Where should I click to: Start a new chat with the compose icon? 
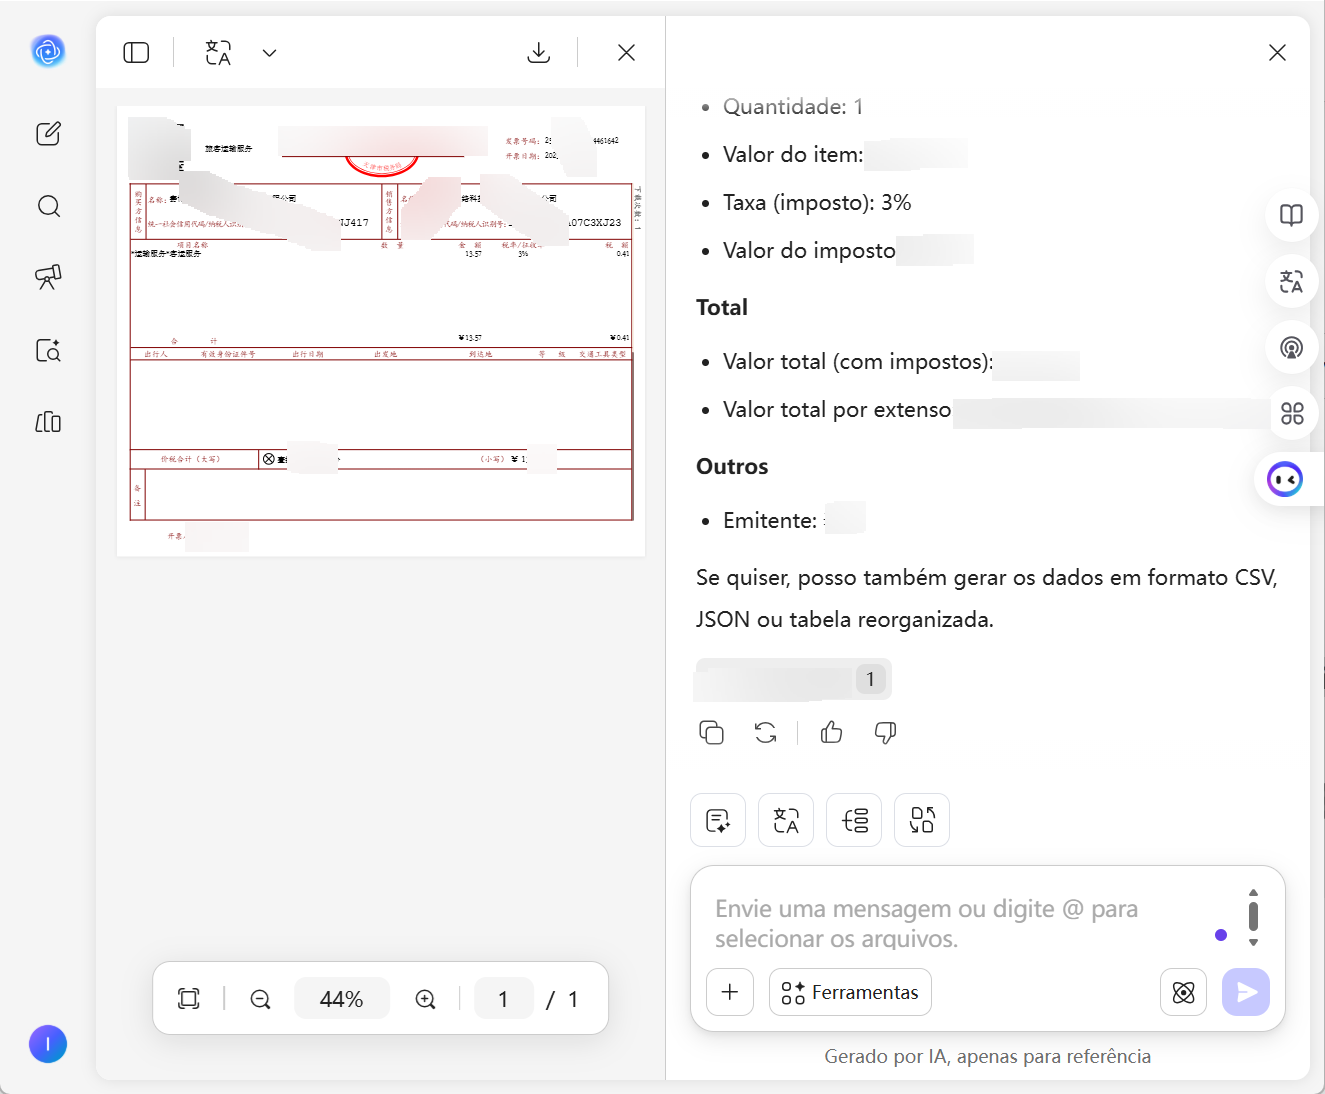tap(48, 134)
